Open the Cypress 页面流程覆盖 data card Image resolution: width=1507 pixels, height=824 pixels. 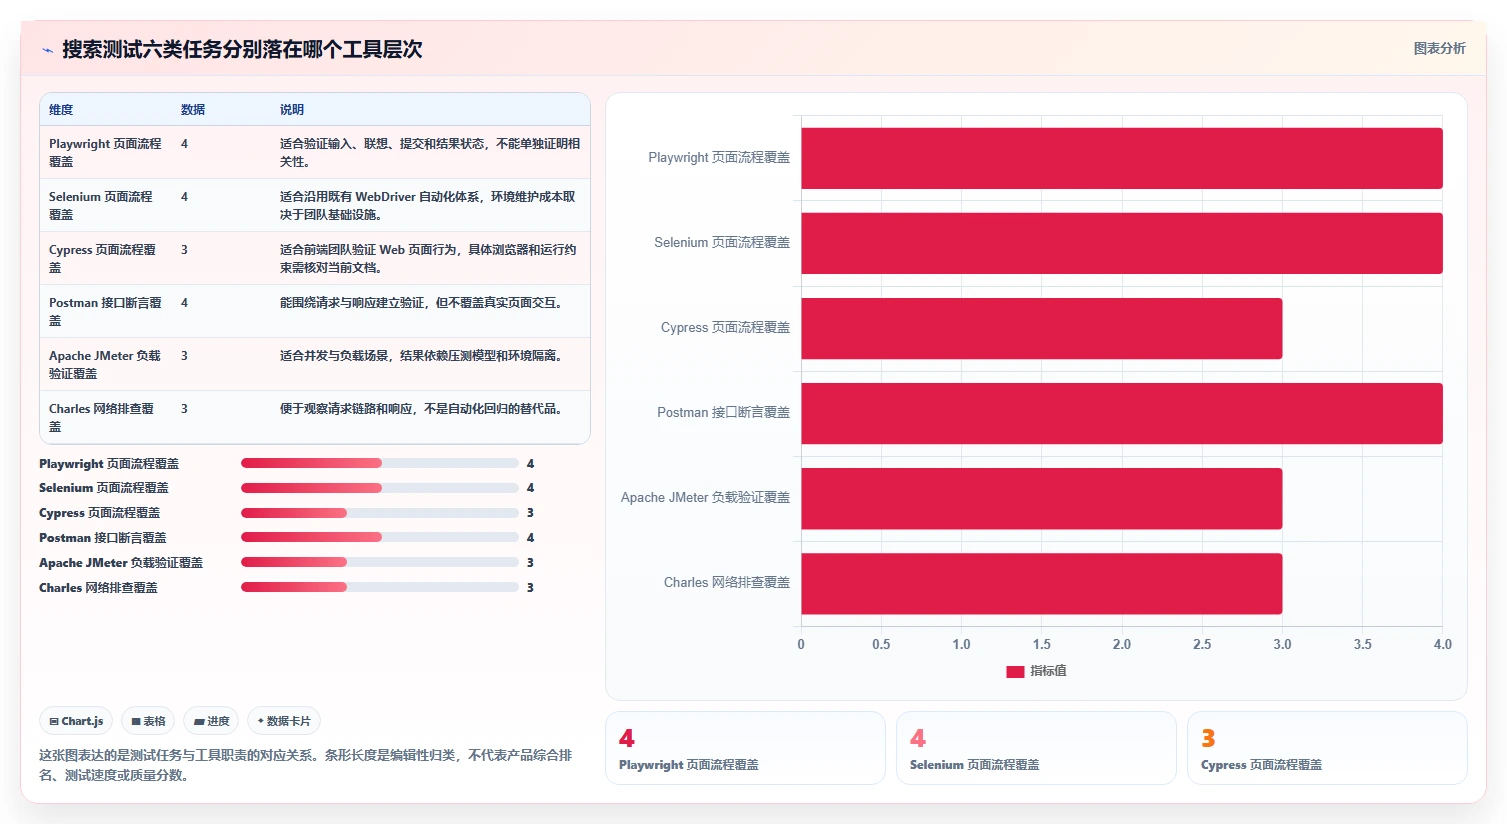[1327, 748]
